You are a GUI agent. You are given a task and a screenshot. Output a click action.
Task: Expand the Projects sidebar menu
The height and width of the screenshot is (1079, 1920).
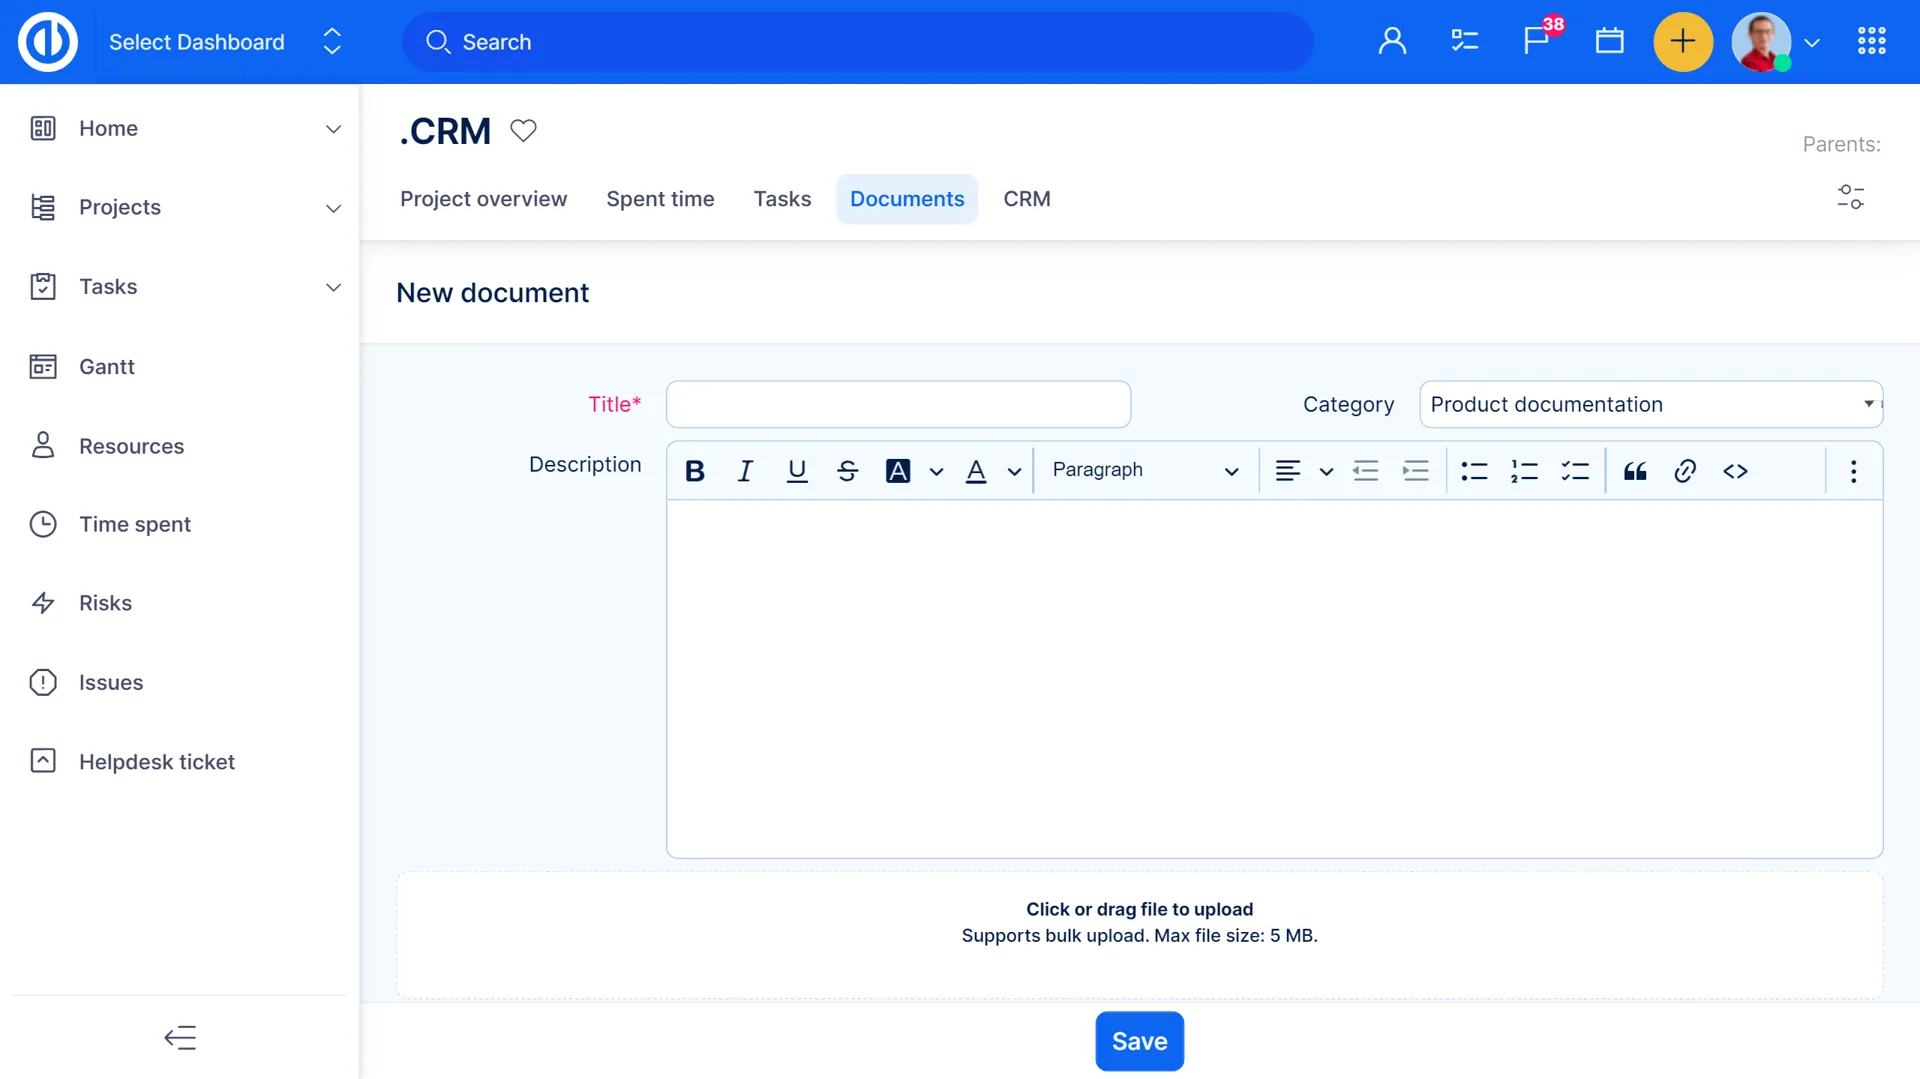[333, 208]
